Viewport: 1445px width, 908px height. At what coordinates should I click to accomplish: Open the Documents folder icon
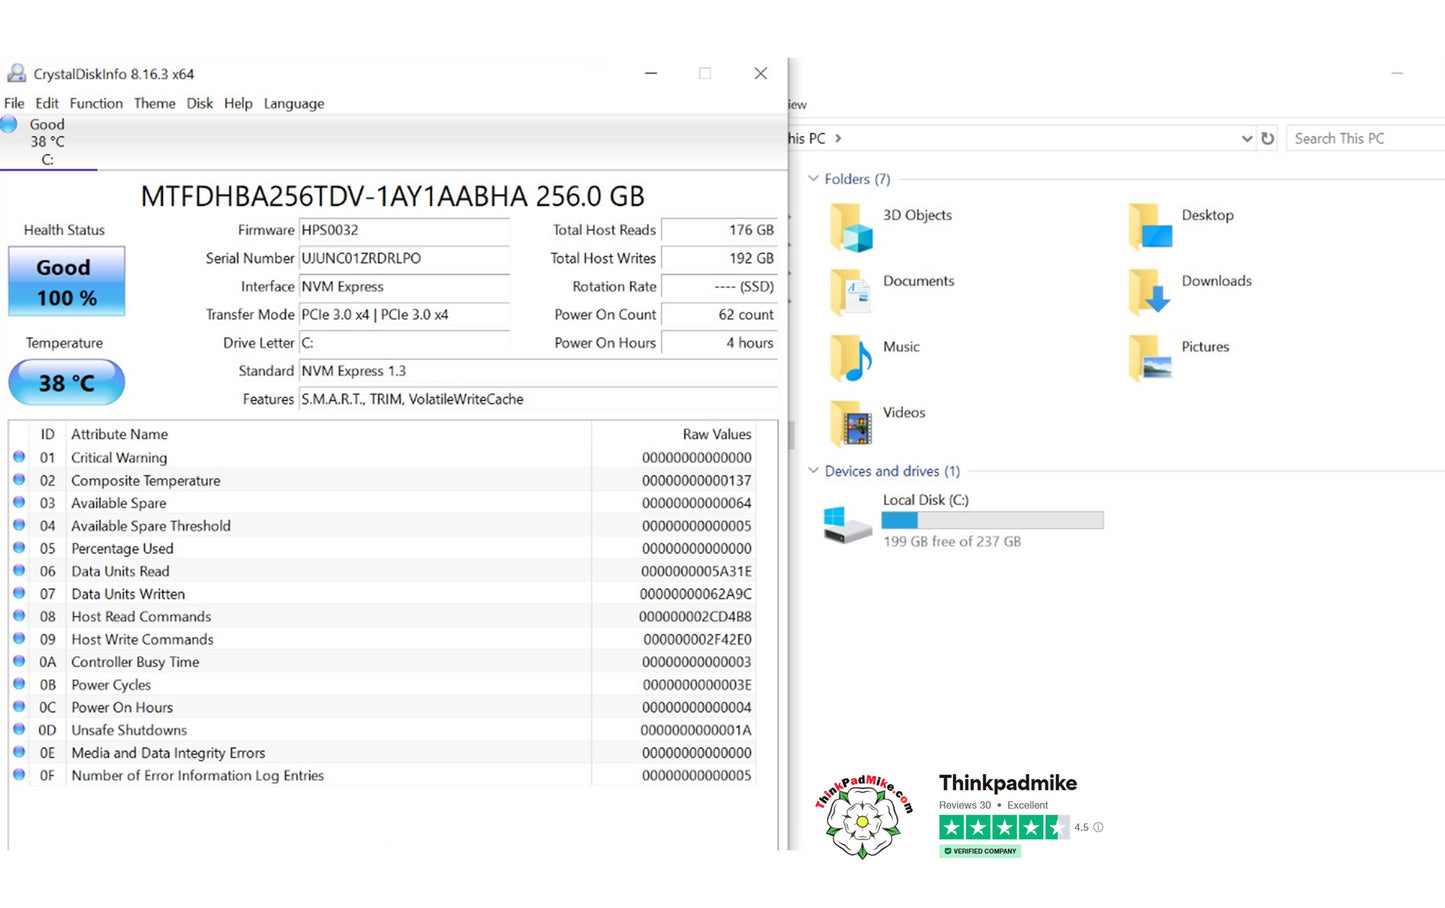point(851,292)
